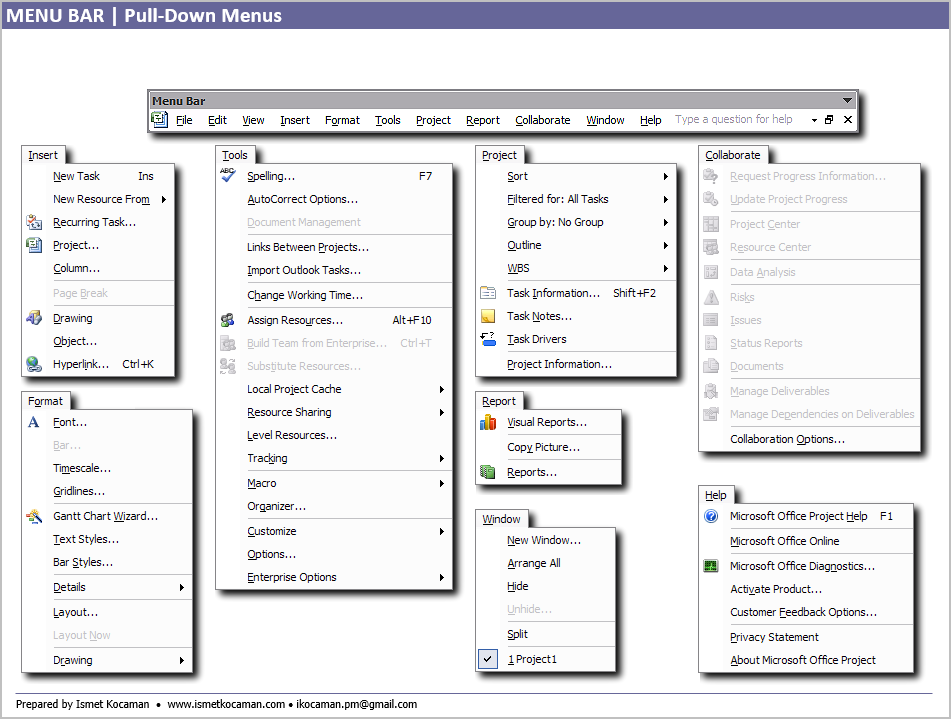
Task: Click the Visual Reports chart icon
Action: 488,423
